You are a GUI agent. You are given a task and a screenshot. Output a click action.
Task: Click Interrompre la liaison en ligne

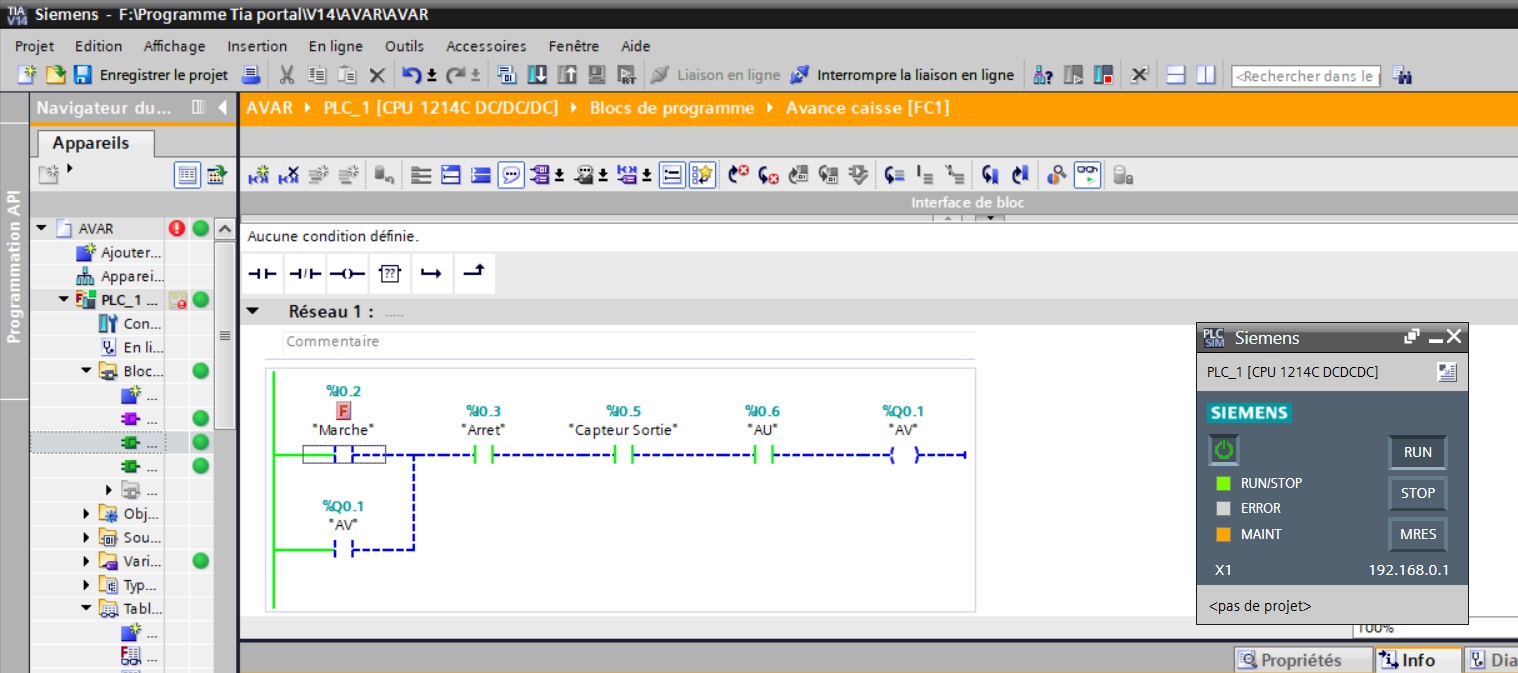pyautogui.click(x=902, y=75)
